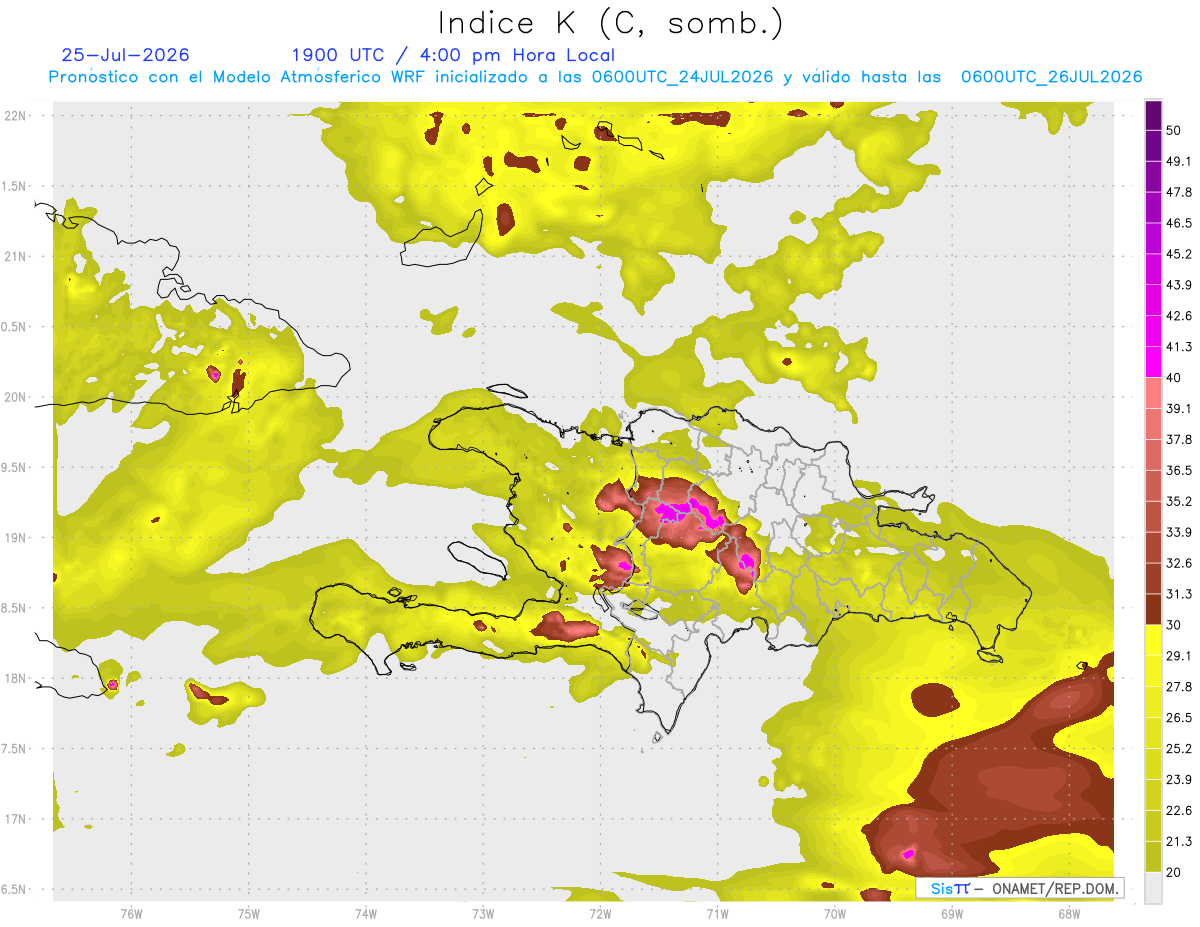Click the colorbar value "33.9"
The height and width of the screenshot is (927, 1200).
coord(1180,532)
